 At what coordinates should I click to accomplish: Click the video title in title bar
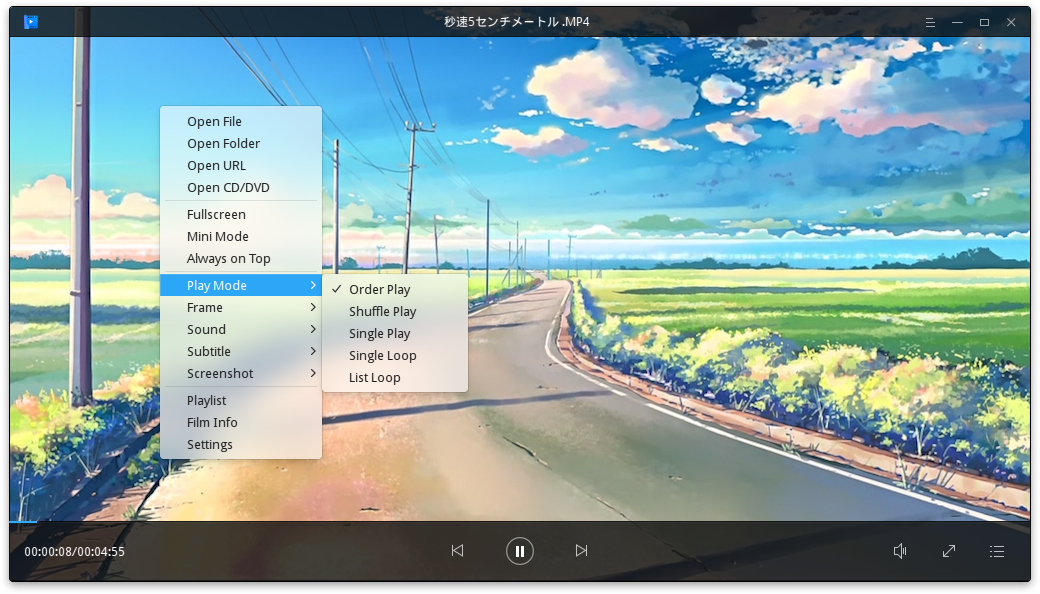[x=517, y=22]
